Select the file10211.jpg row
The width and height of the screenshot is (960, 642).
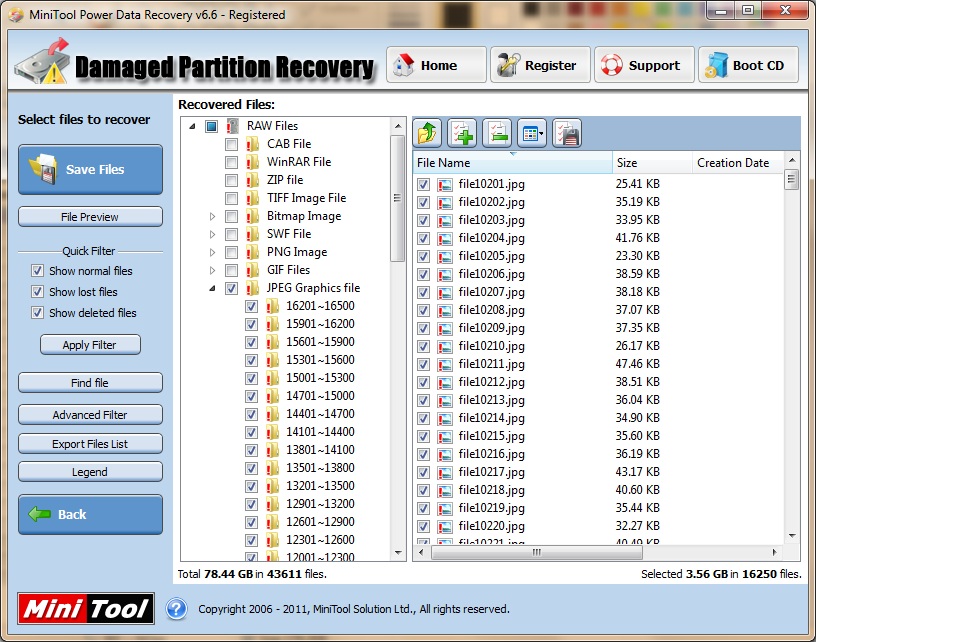598,364
